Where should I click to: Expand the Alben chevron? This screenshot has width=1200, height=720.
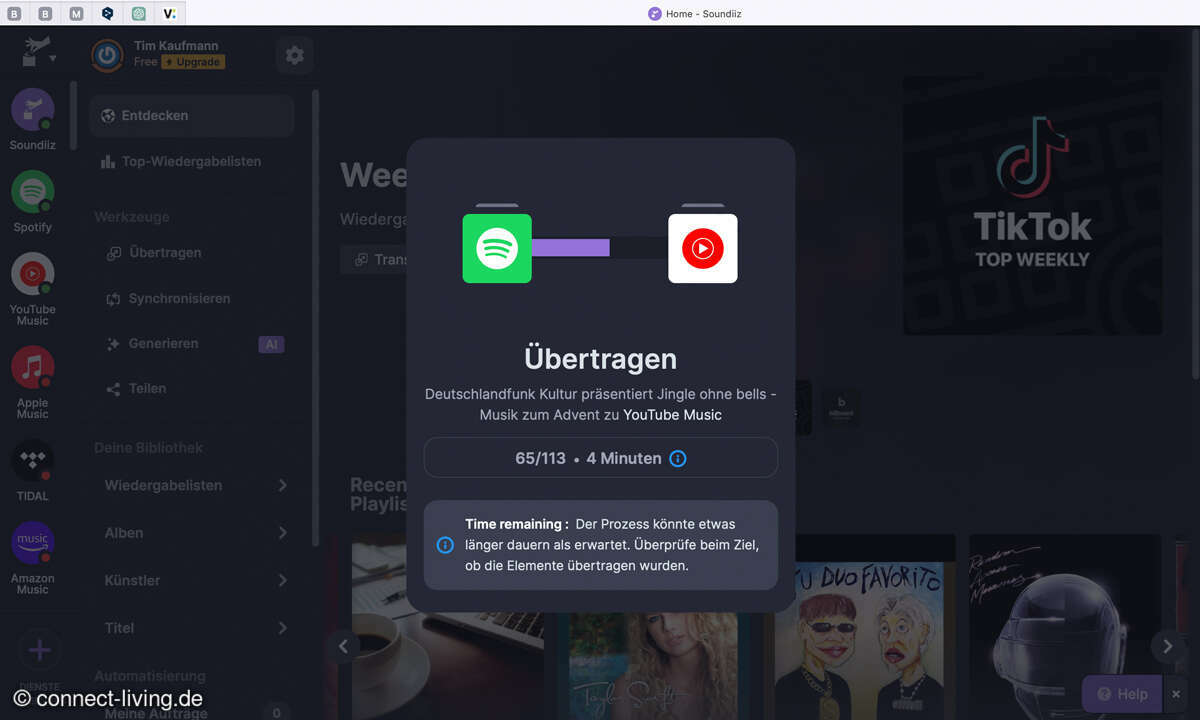[x=282, y=533]
